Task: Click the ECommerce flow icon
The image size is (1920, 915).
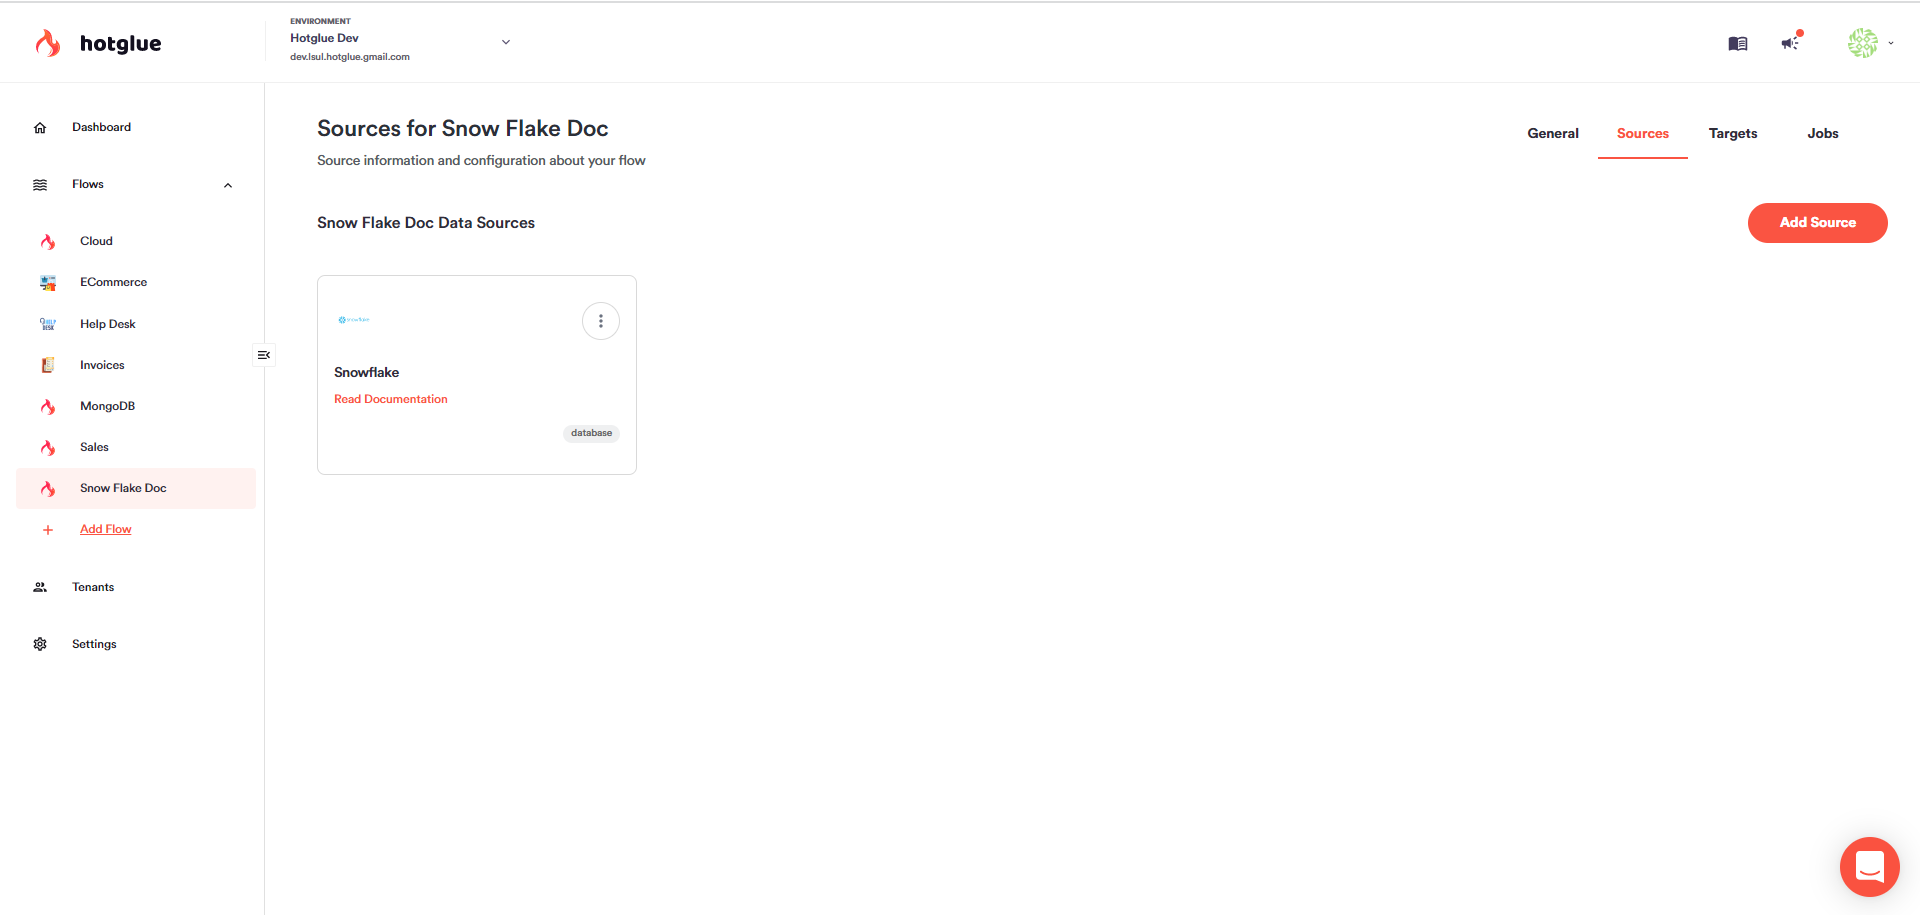Action: [48, 283]
